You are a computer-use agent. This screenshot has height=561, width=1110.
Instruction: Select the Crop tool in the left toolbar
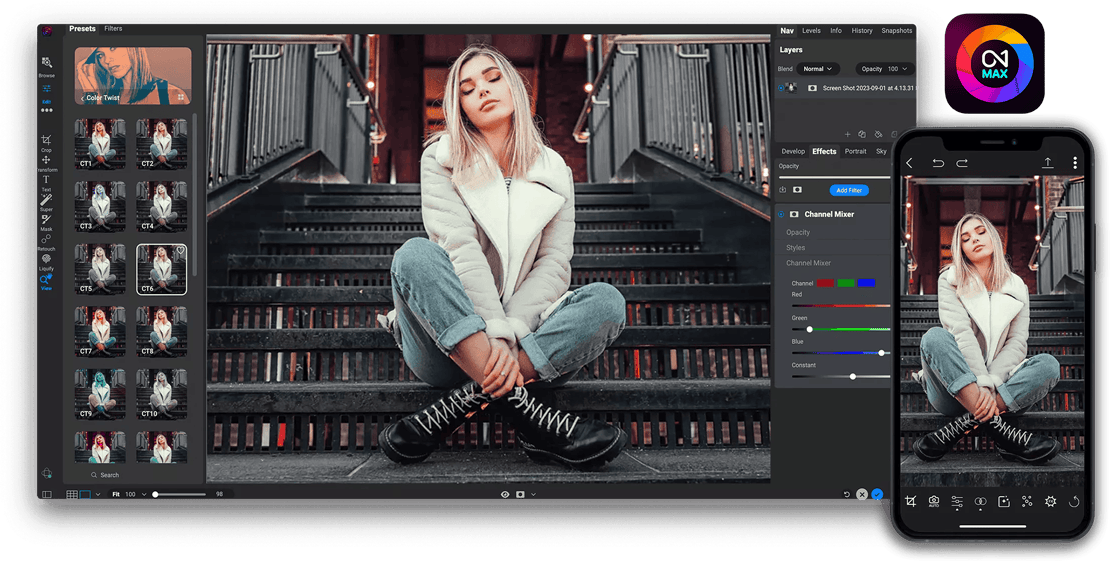click(x=46, y=140)
